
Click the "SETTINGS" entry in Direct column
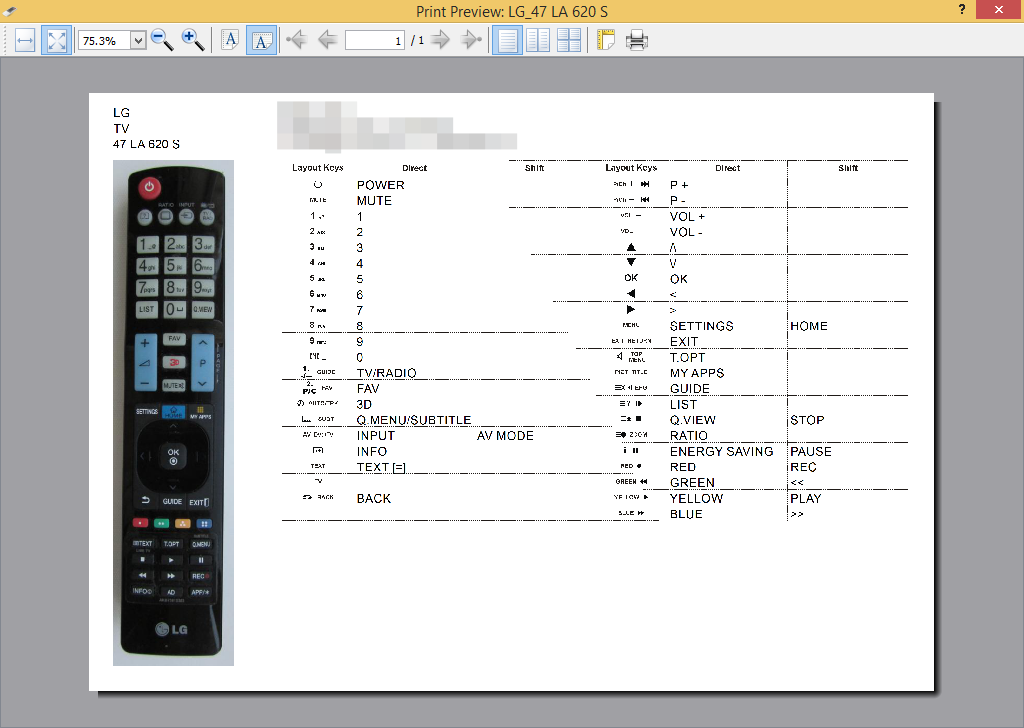tap(702, 326)
